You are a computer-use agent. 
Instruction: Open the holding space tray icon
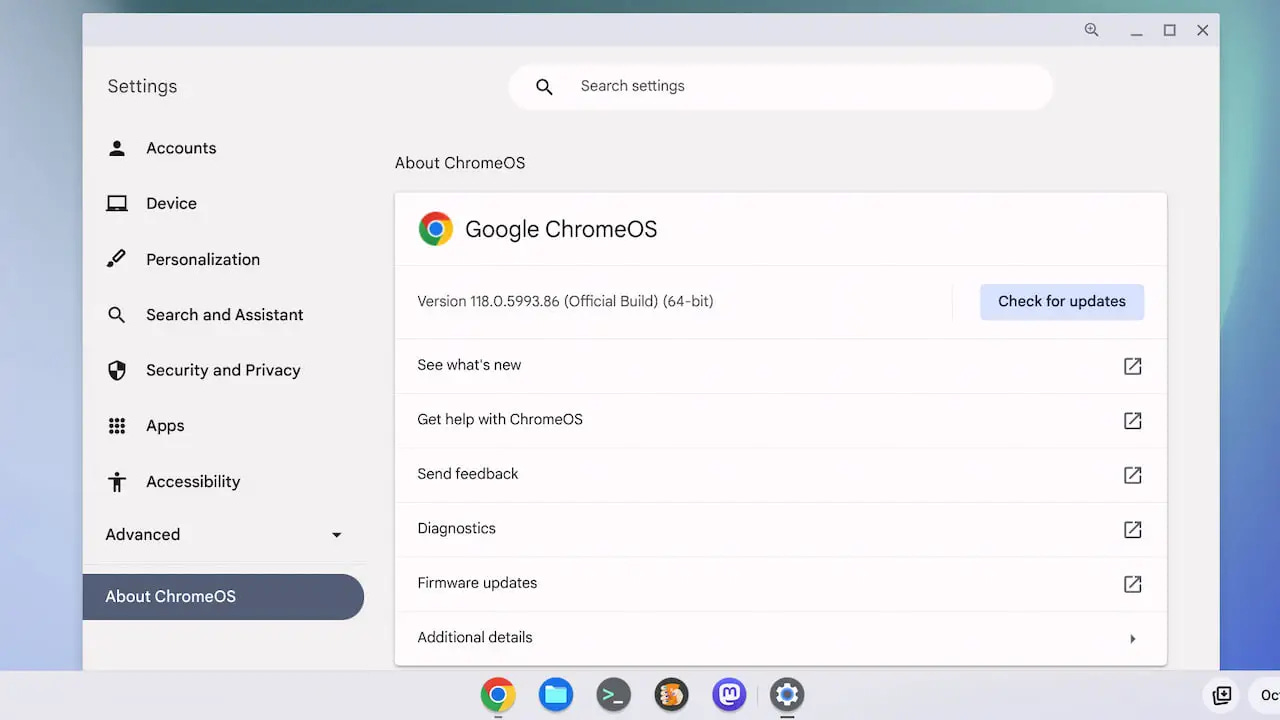[1221, 695]
